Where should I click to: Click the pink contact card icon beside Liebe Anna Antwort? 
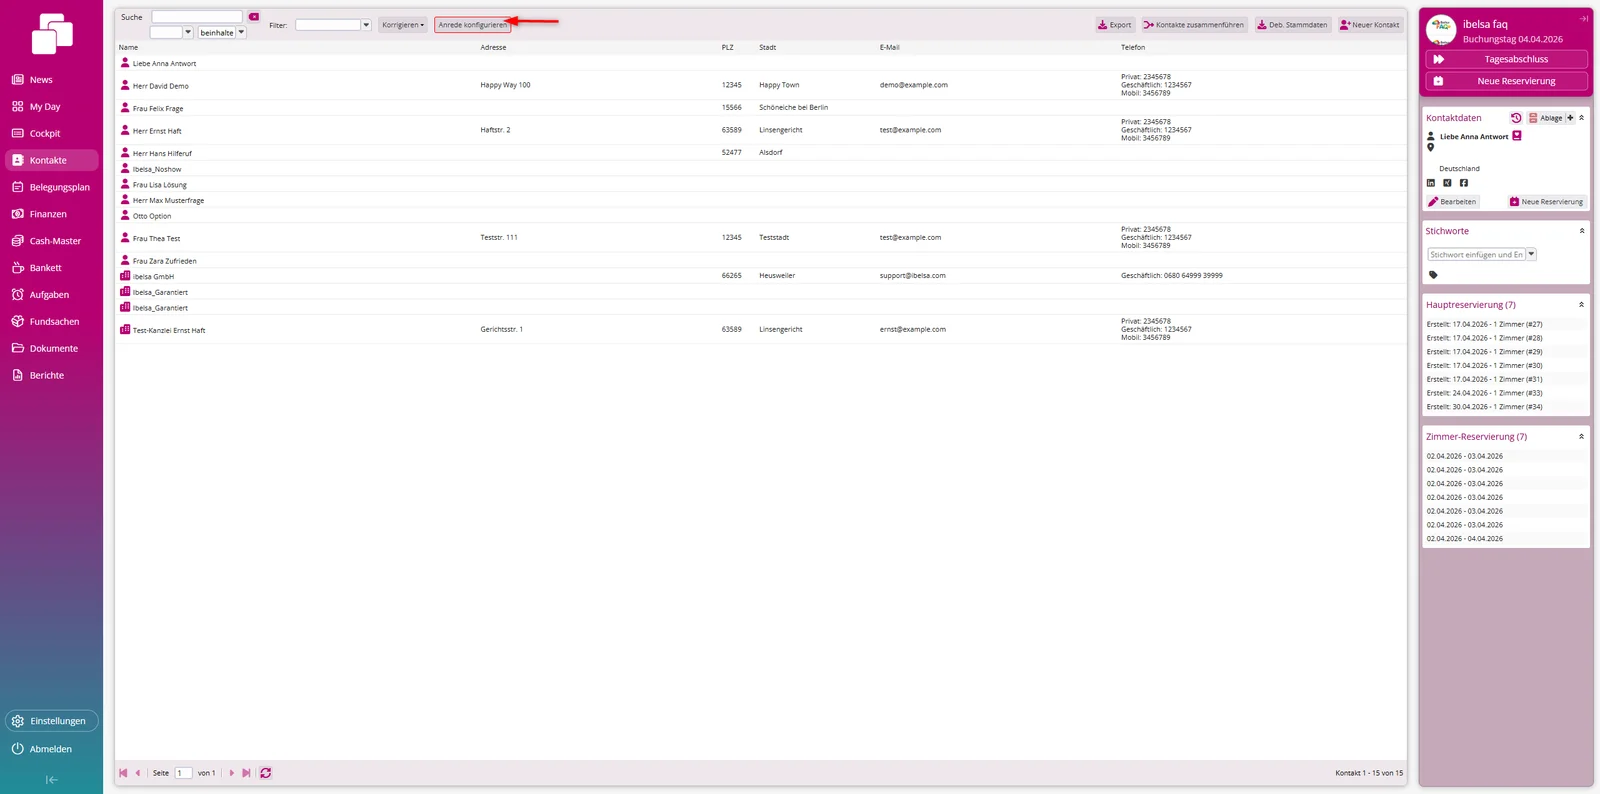(x=1517, y=136)
